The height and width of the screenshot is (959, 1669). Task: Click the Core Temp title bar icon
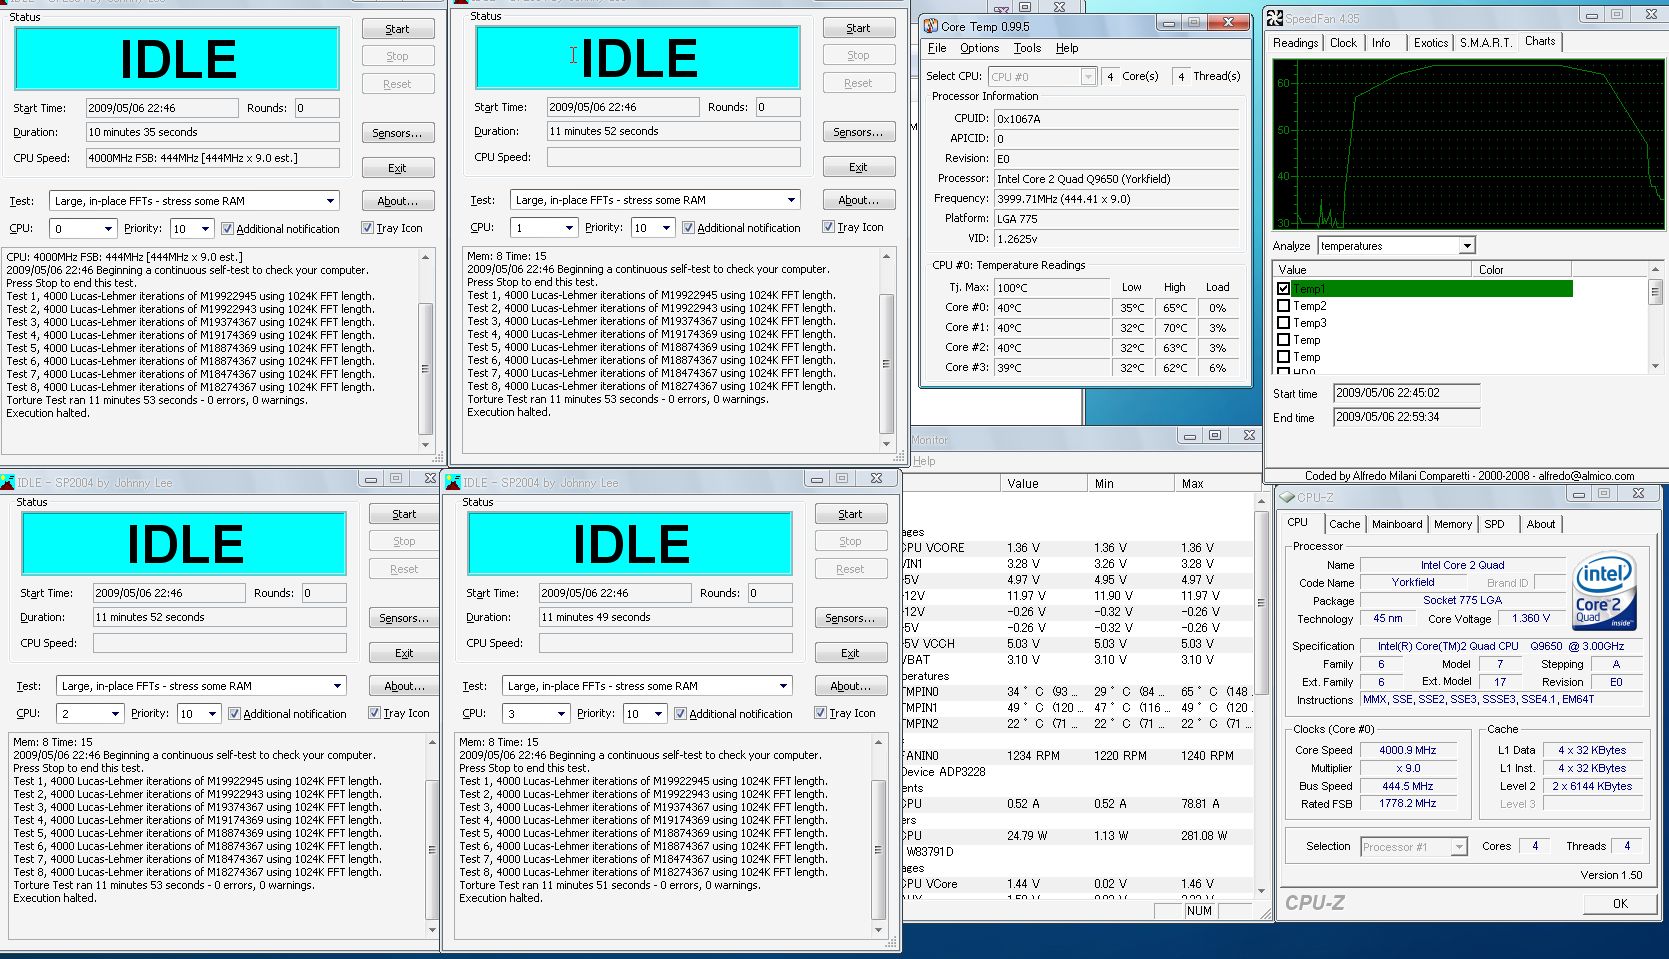(x=930, y=26)
